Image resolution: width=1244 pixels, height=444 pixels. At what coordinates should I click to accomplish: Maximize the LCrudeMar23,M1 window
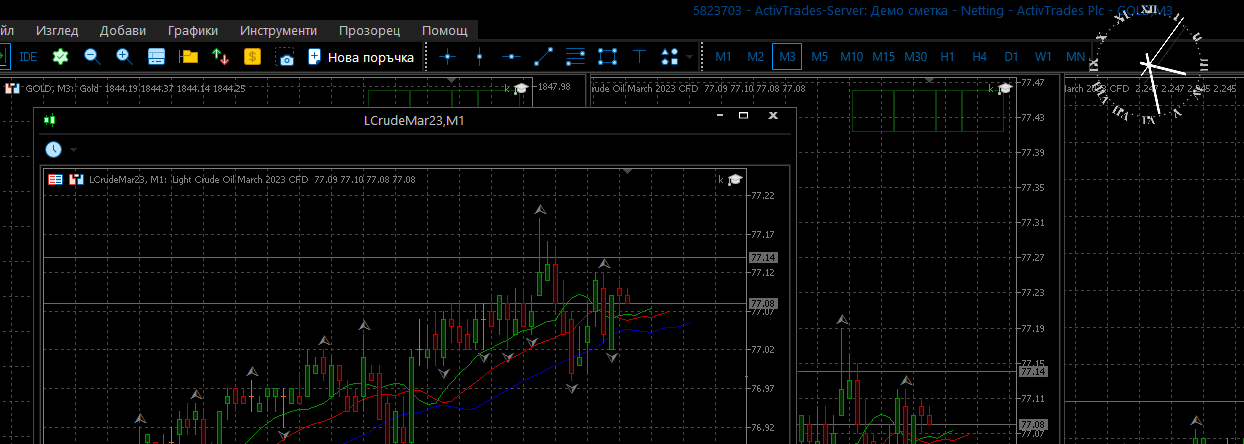(x=743, y=116)
